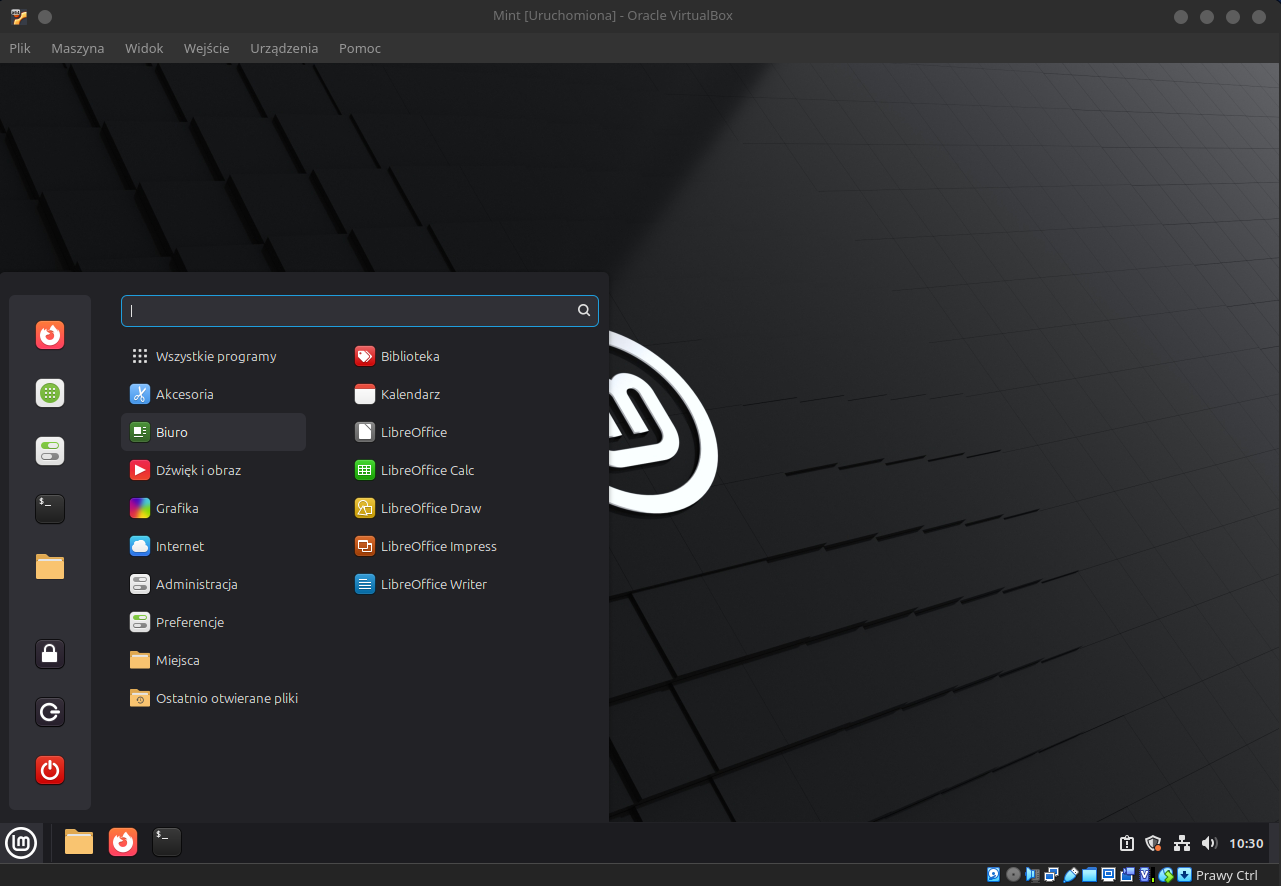Select the Wszystkie programy category
This screenshot has width=1281, height=886.
click(213, 356)
